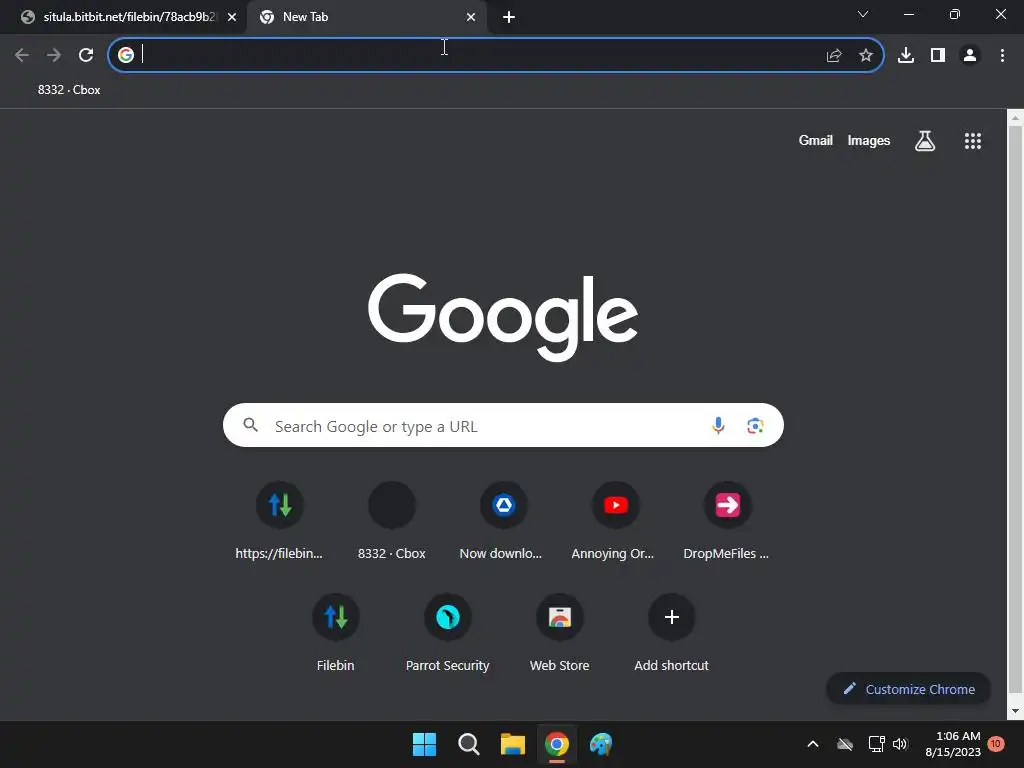Viewport: 1024px width, 768px height.
Task: Go forward using the browser forward arrow
Action: pos(54,56)
